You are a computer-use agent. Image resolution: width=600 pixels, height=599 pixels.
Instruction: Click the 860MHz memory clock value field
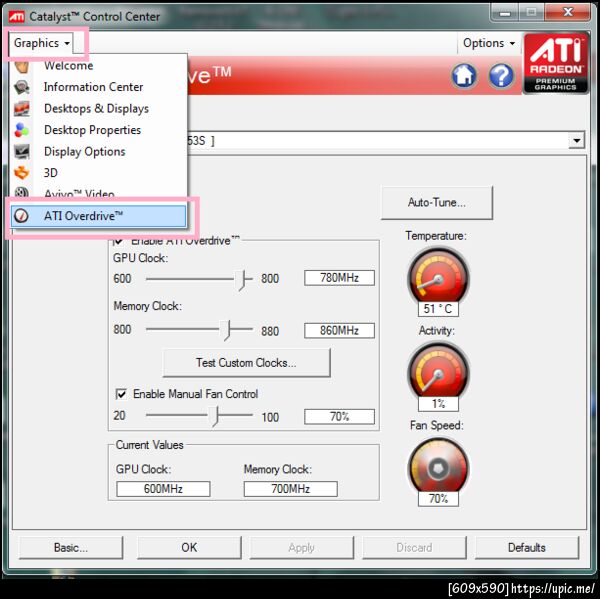pyautogui.click(x=339, y=331)
